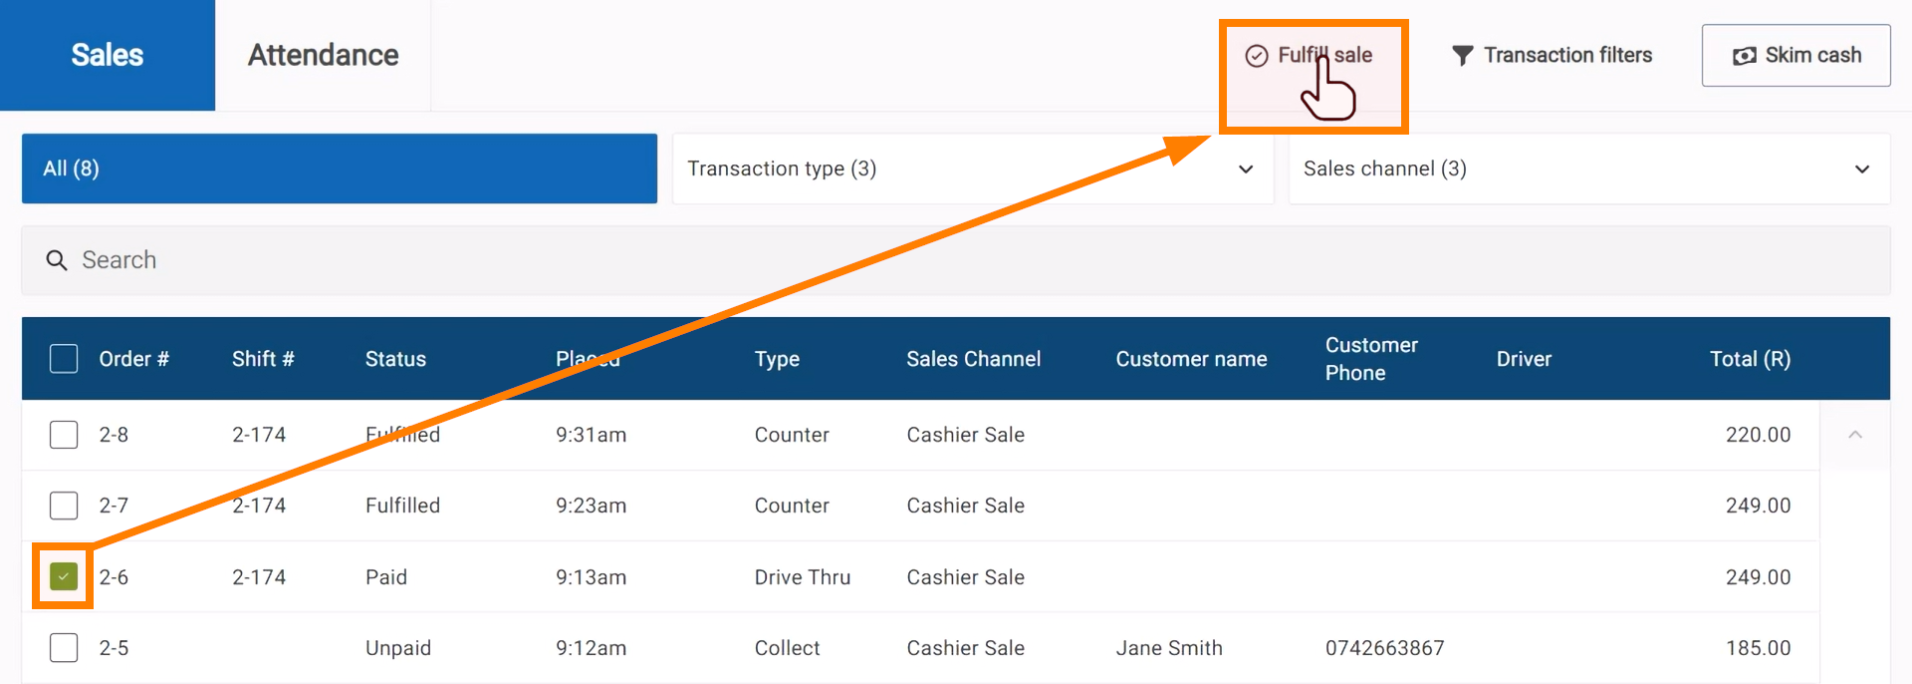The height and width of the screenshot is (684, 1912).
Task: Click the Total (R) column header
Action: 1749,359
